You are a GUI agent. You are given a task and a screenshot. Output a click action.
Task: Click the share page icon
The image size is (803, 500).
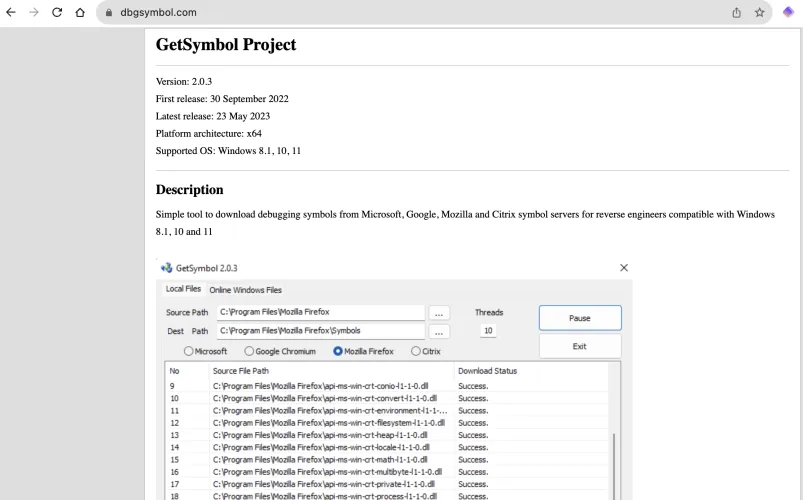(x=737, y=12)
